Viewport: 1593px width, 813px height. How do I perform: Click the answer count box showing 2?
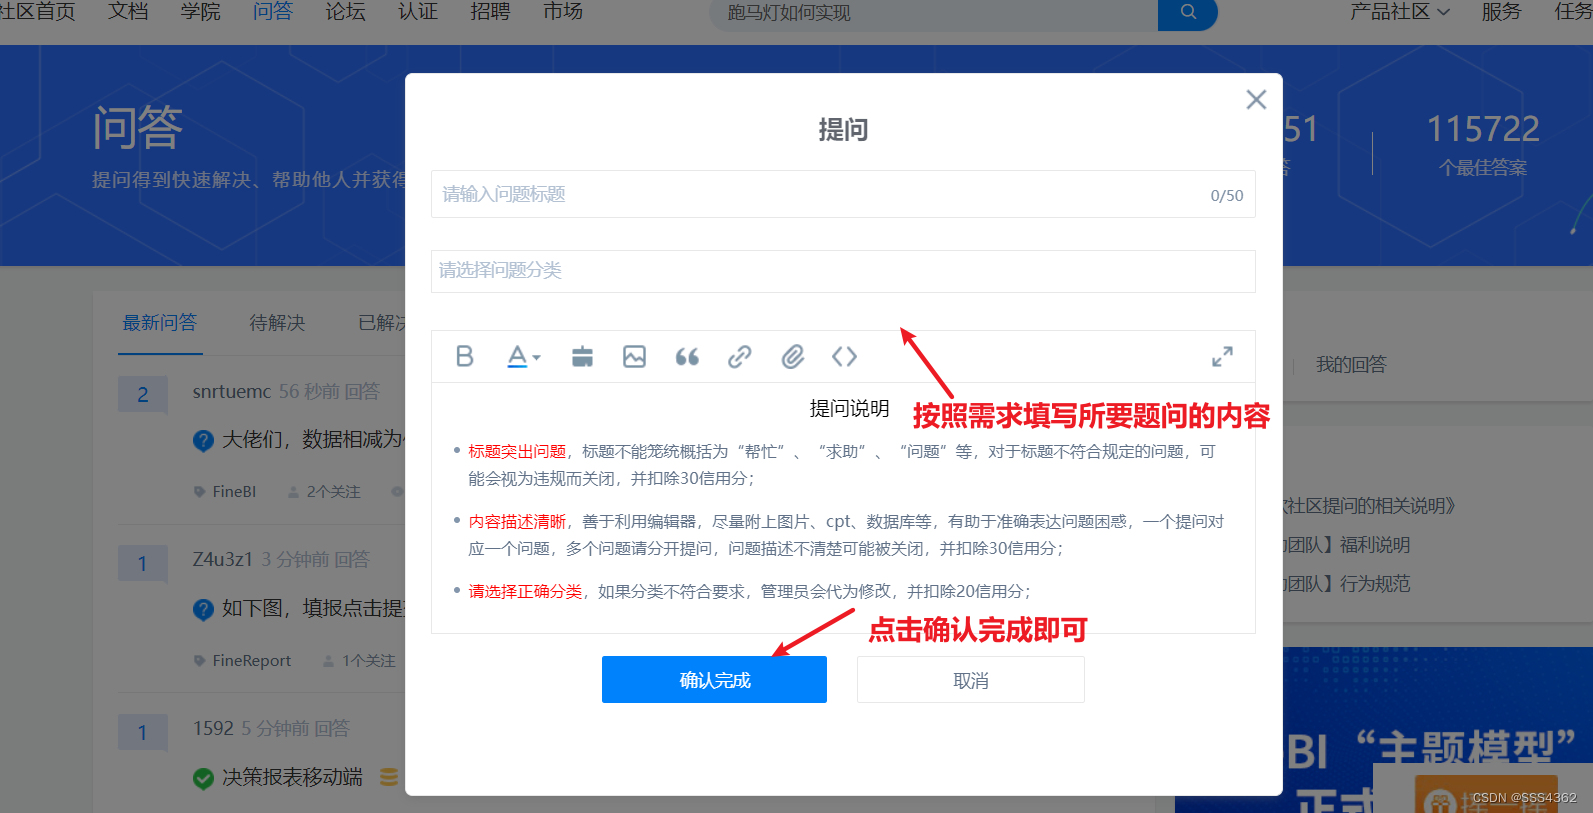[142, 394]
